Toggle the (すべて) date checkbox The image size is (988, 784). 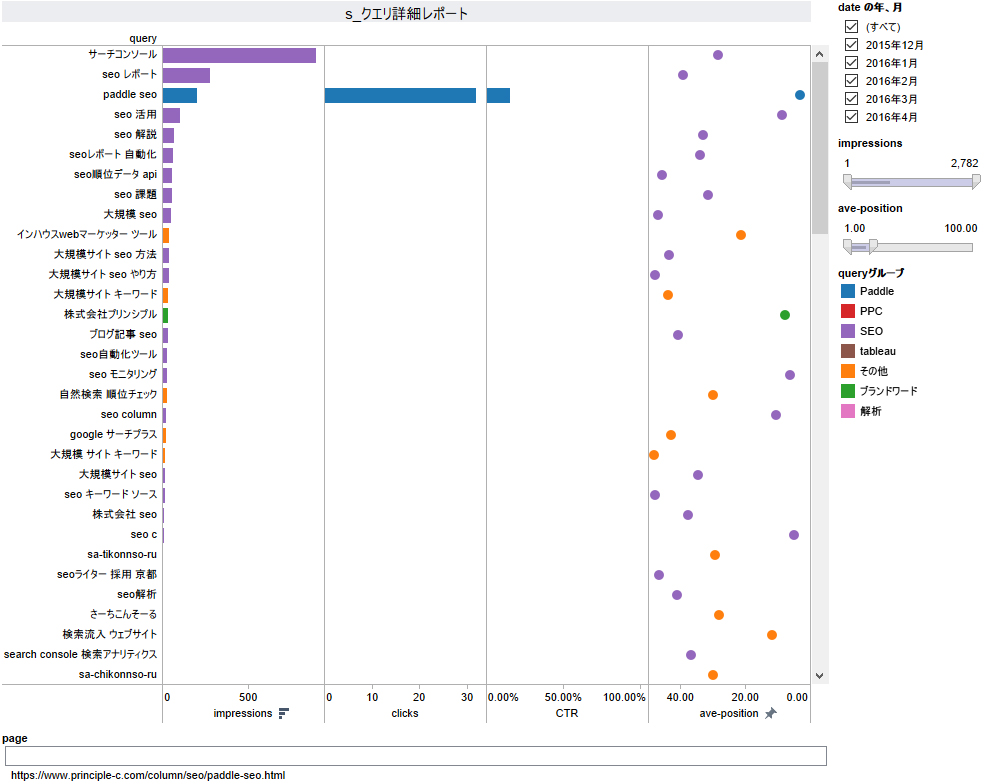pyautogui.click(x=851, y=27)
